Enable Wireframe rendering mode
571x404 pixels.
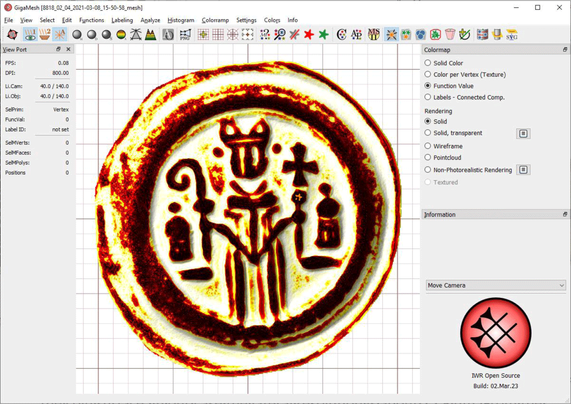(x=444, y=146)
